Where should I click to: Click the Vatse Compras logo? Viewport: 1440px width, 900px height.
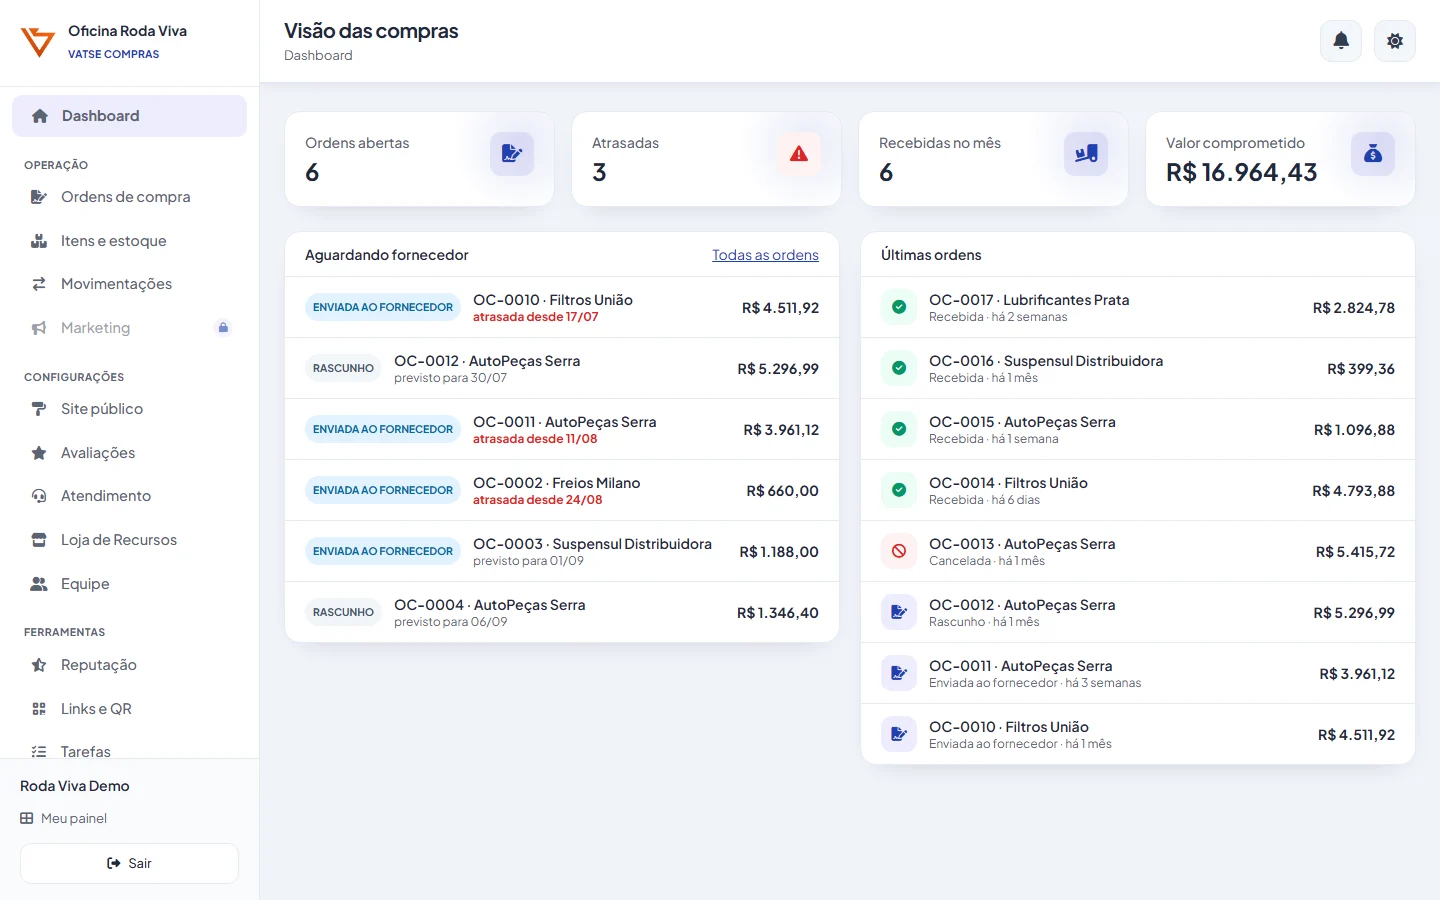38,42
